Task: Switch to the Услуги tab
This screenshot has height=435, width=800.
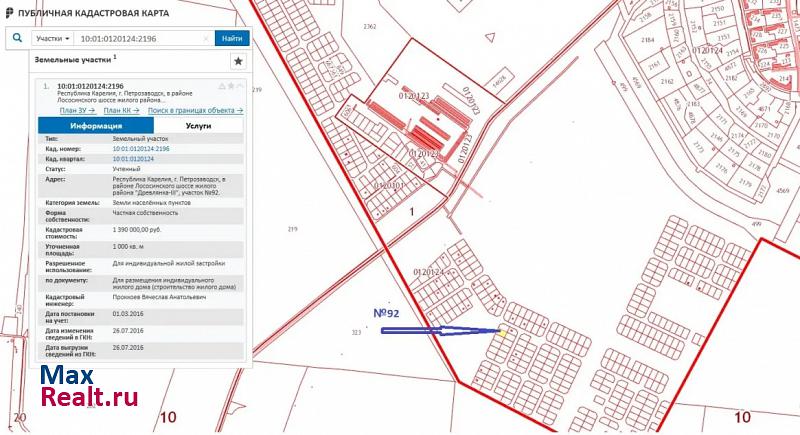Action: 198,126
